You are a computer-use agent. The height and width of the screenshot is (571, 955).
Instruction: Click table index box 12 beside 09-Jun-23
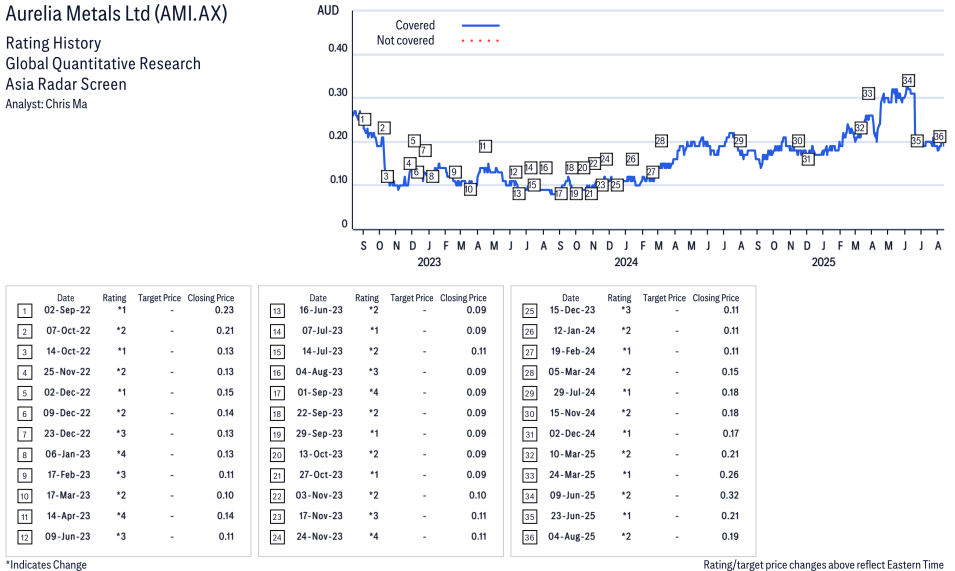24,538
